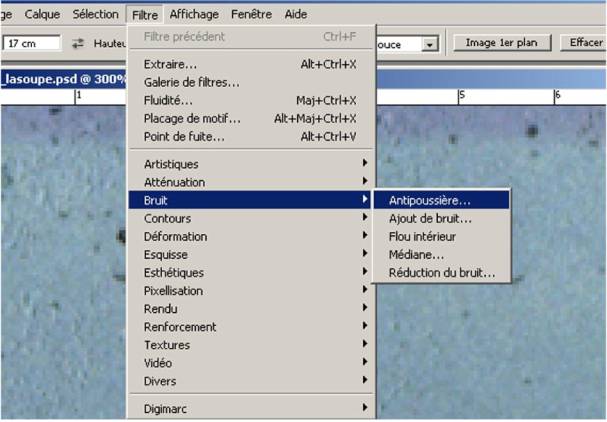The width and height of the screenshot is (607, 422).
Task: Open the Sélection menu
Action: click(96, 14)
